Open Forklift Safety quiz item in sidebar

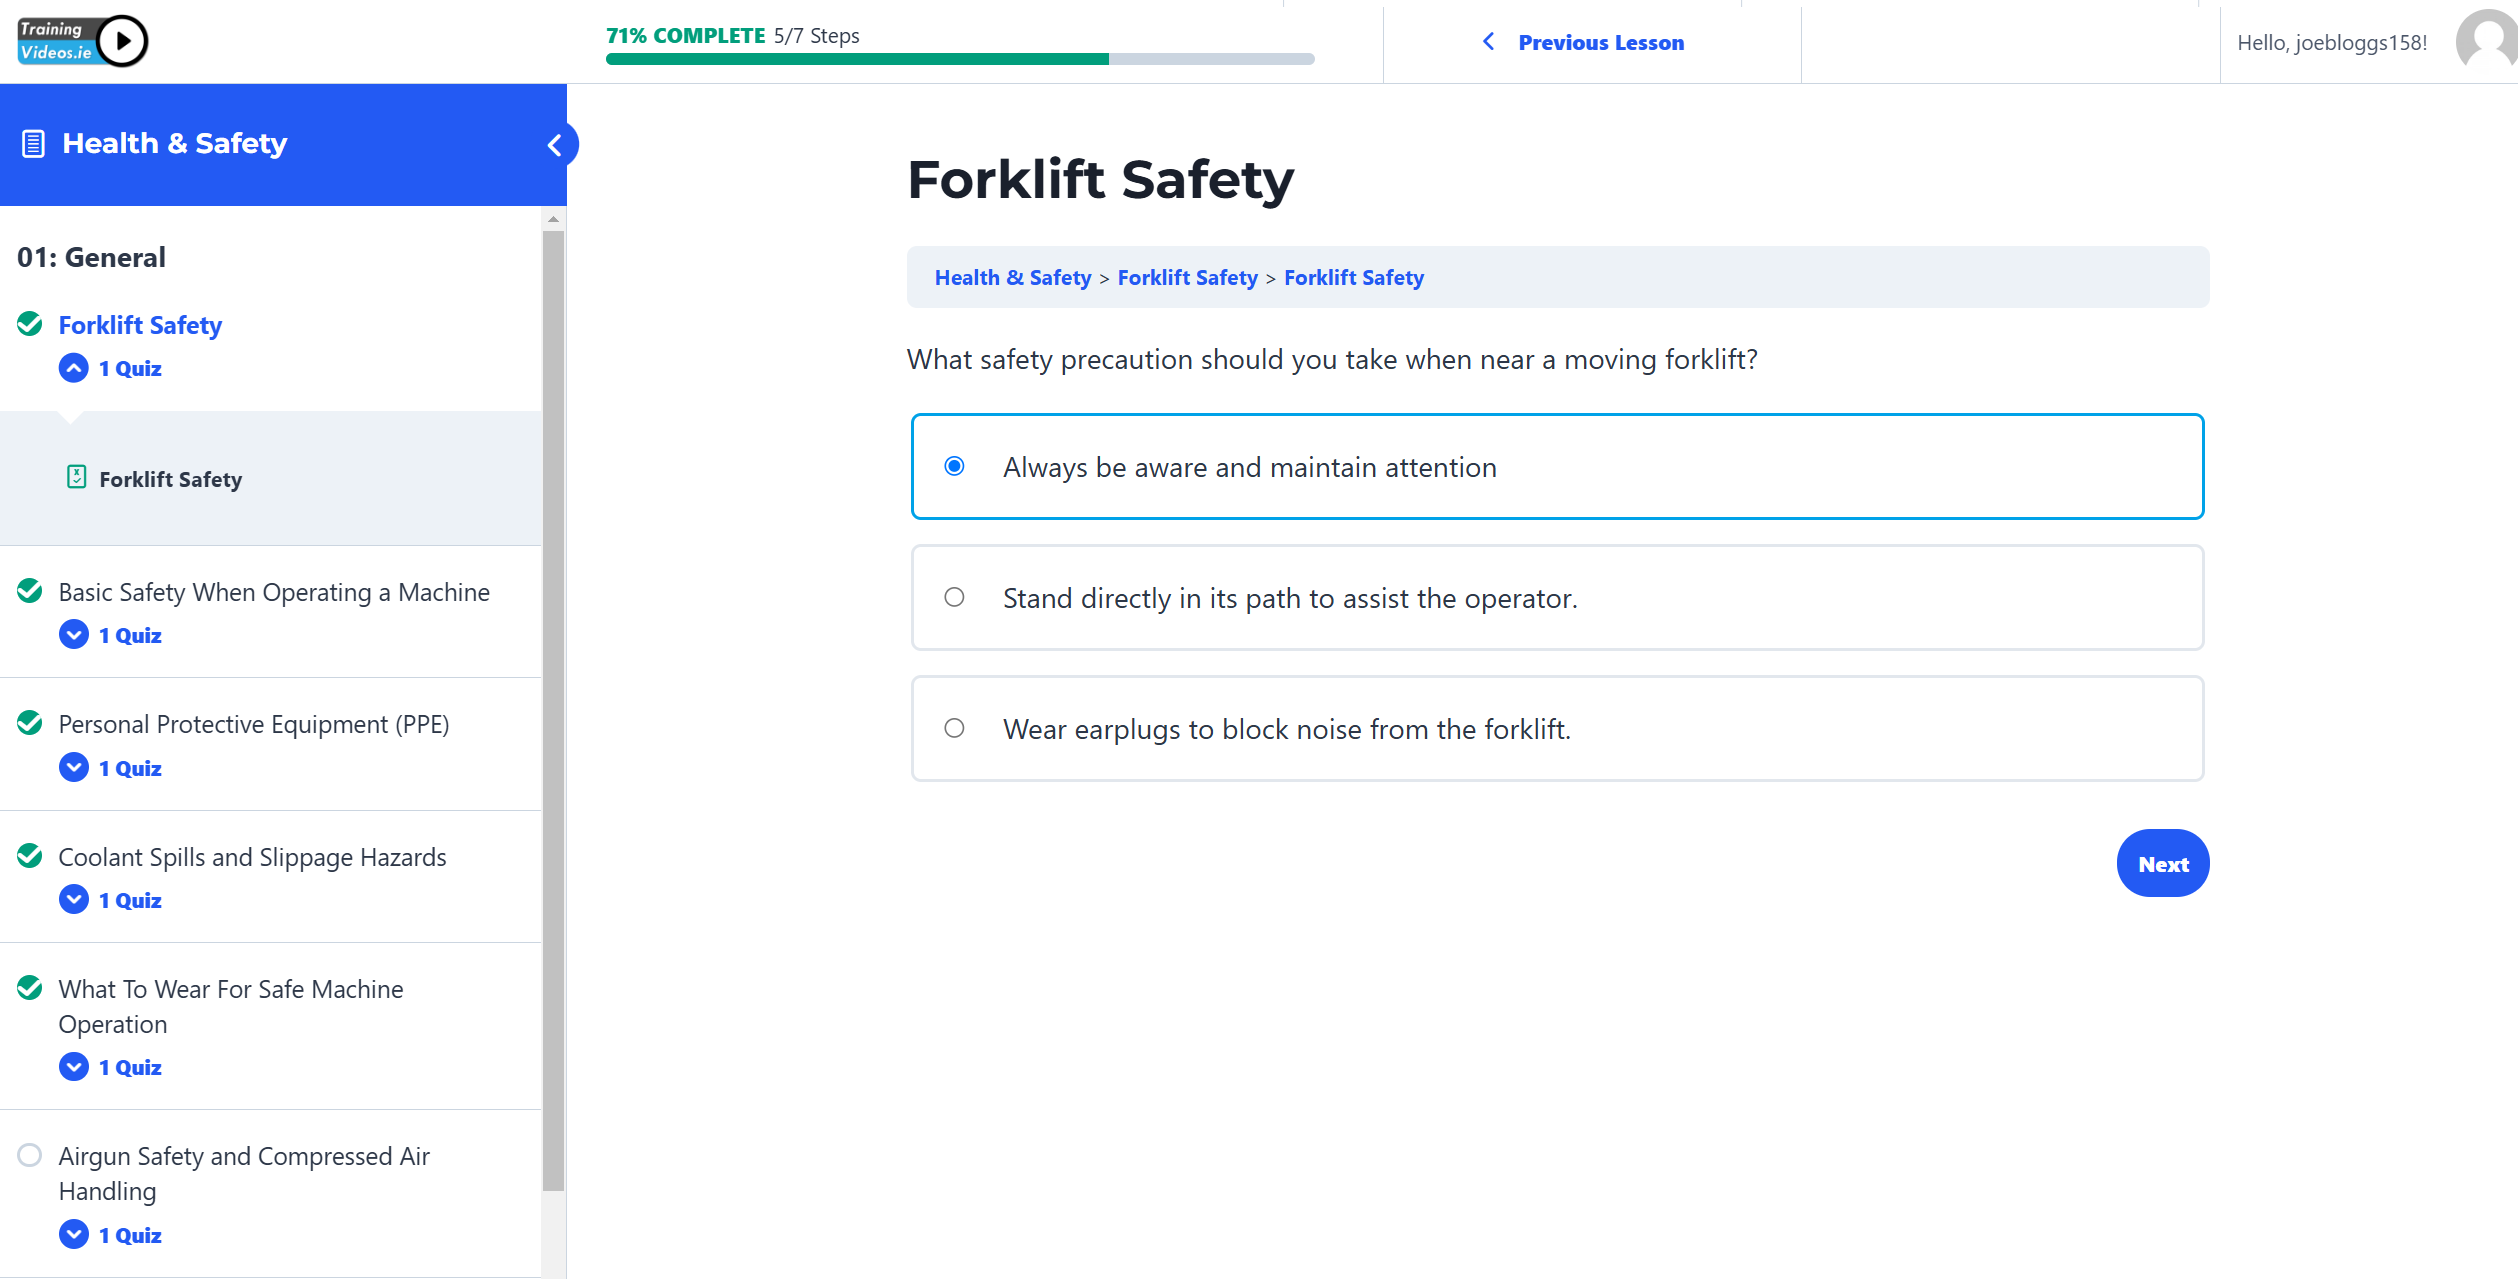coord(170,479)
